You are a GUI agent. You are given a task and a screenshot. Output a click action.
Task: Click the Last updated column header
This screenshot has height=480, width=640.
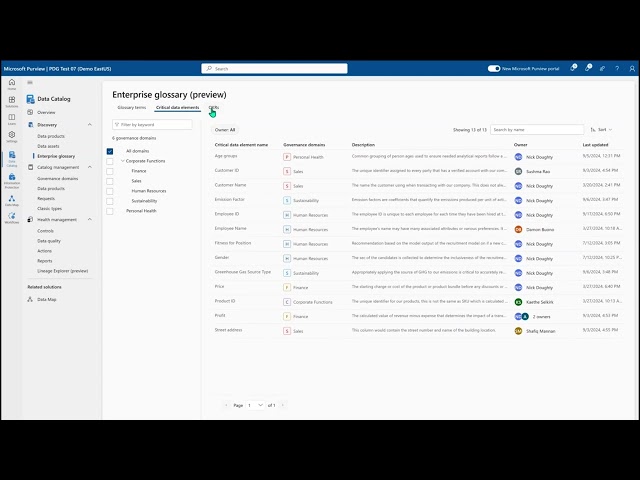pos(595,144)
